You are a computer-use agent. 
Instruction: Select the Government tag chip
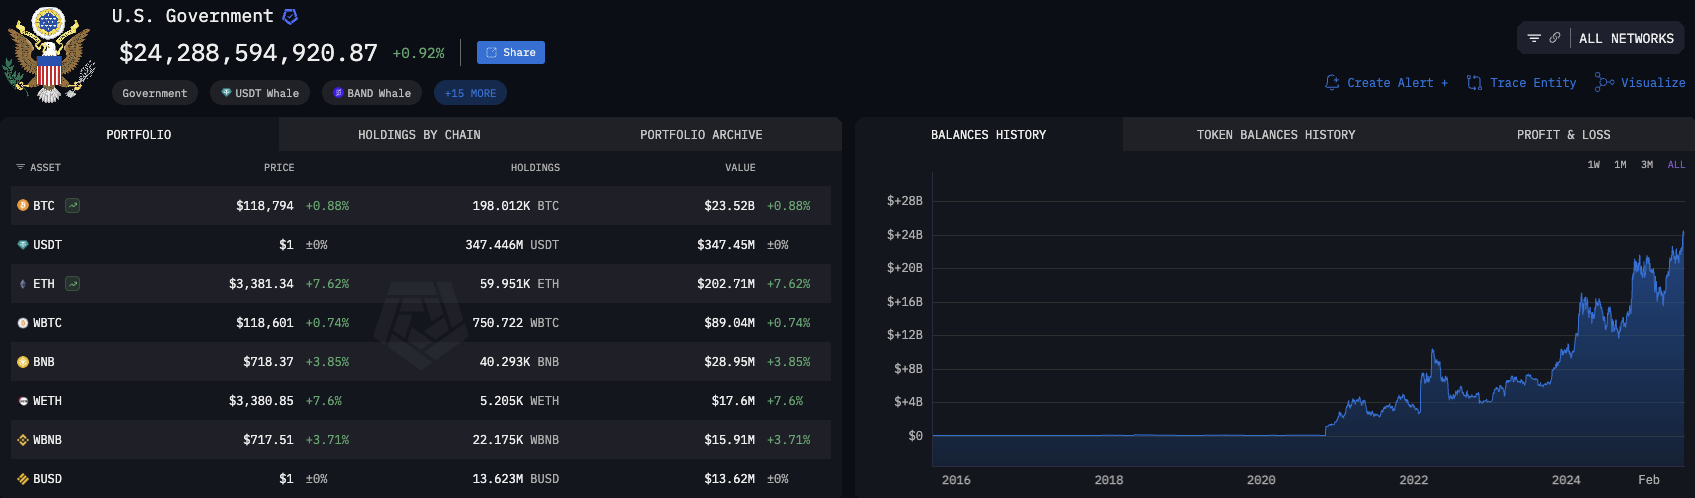pyautogui.click(x=155, y=93)
